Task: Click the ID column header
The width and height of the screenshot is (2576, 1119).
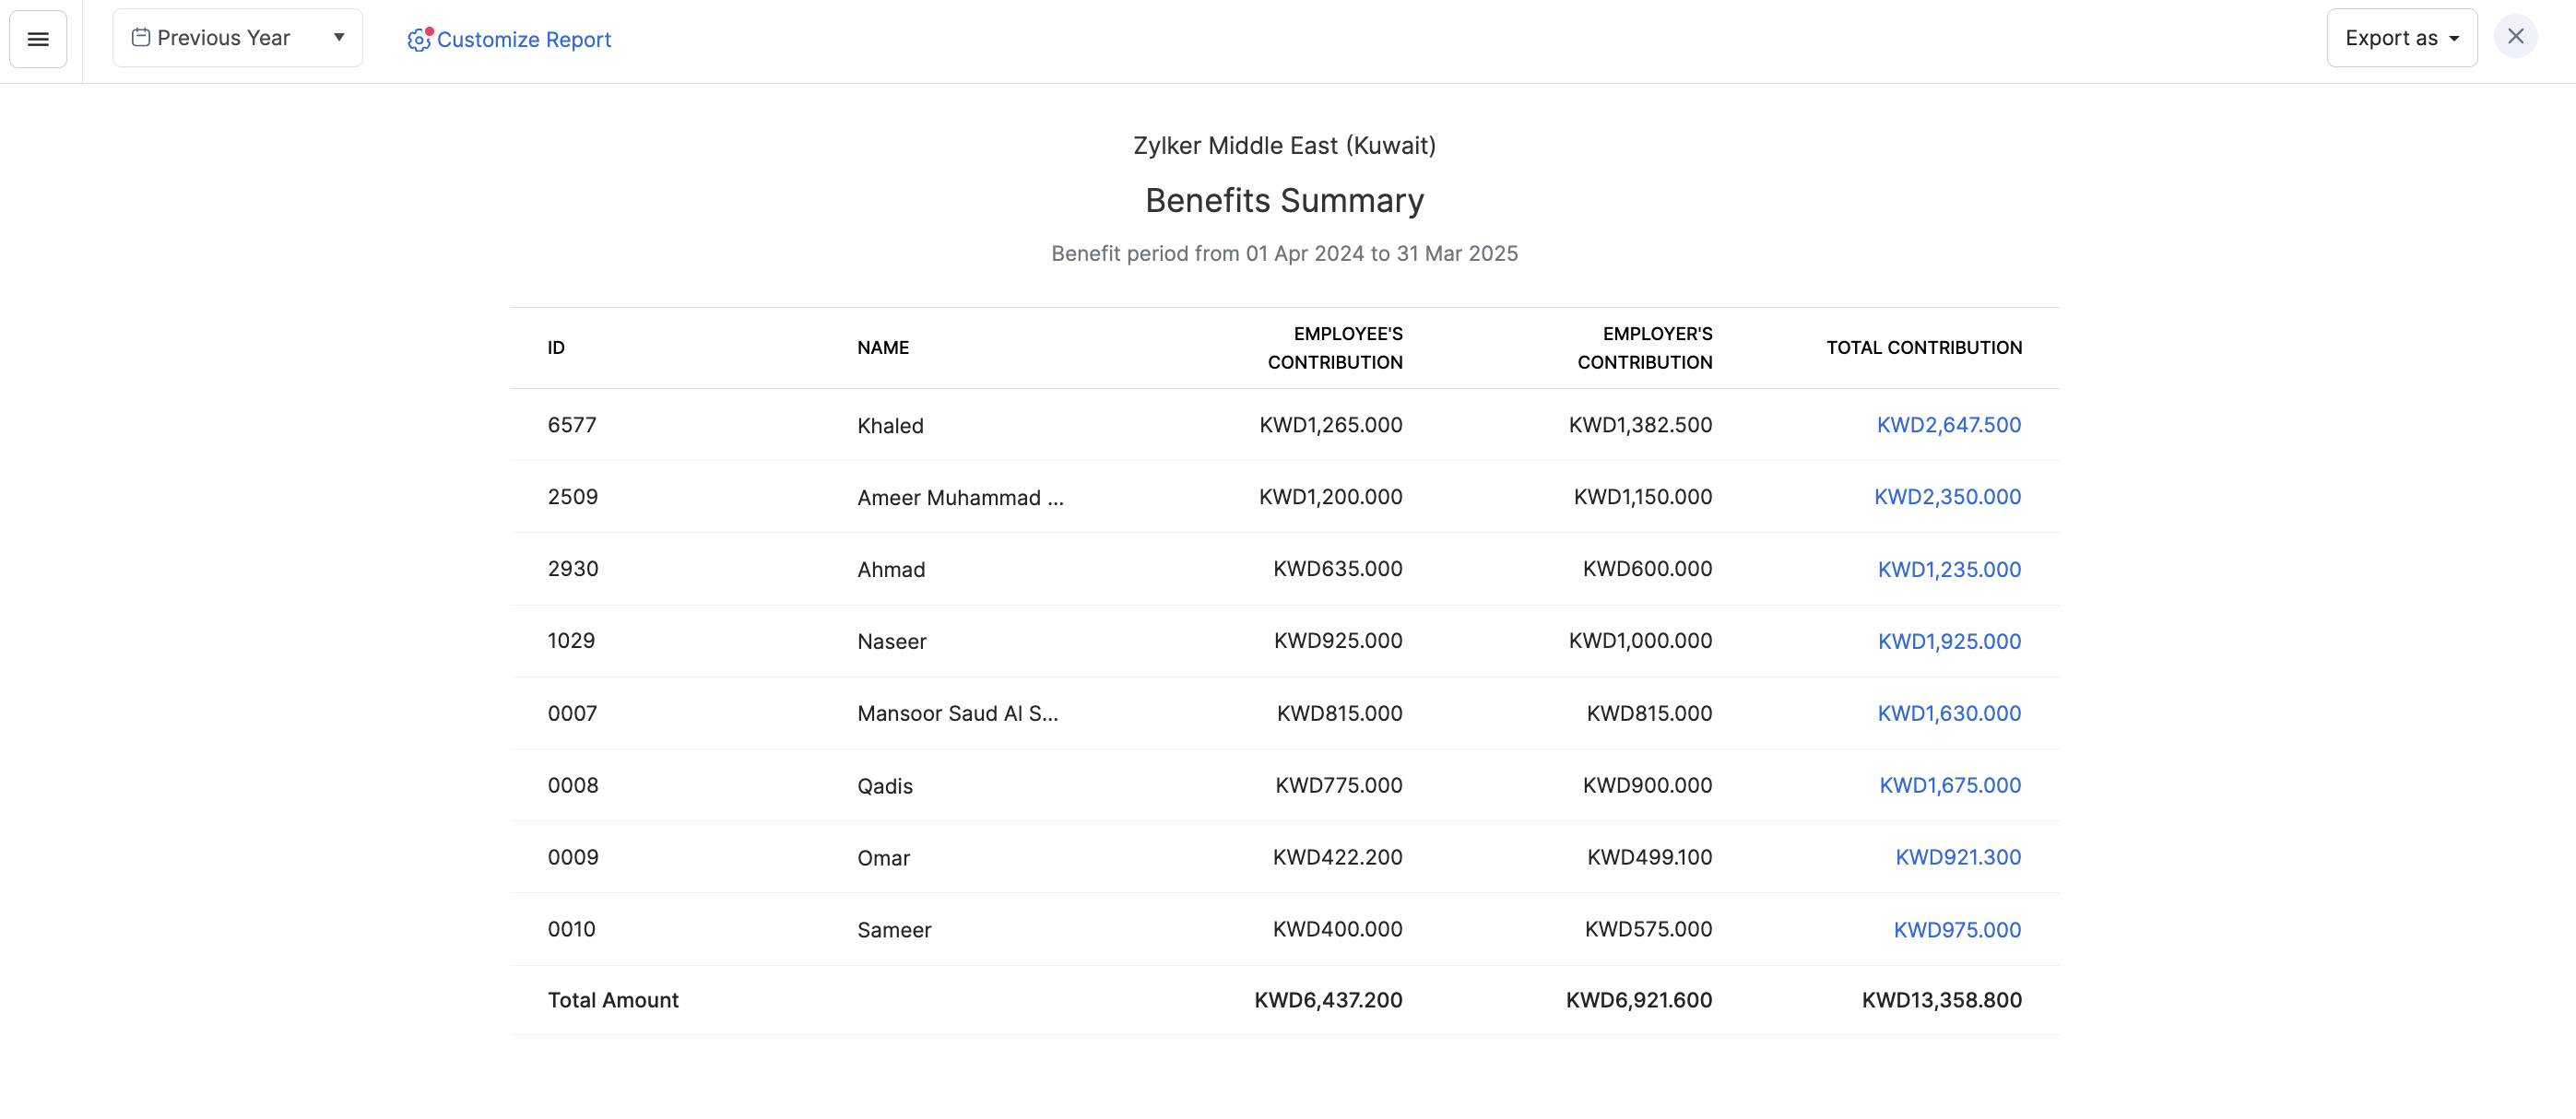Action: point(556,348)
